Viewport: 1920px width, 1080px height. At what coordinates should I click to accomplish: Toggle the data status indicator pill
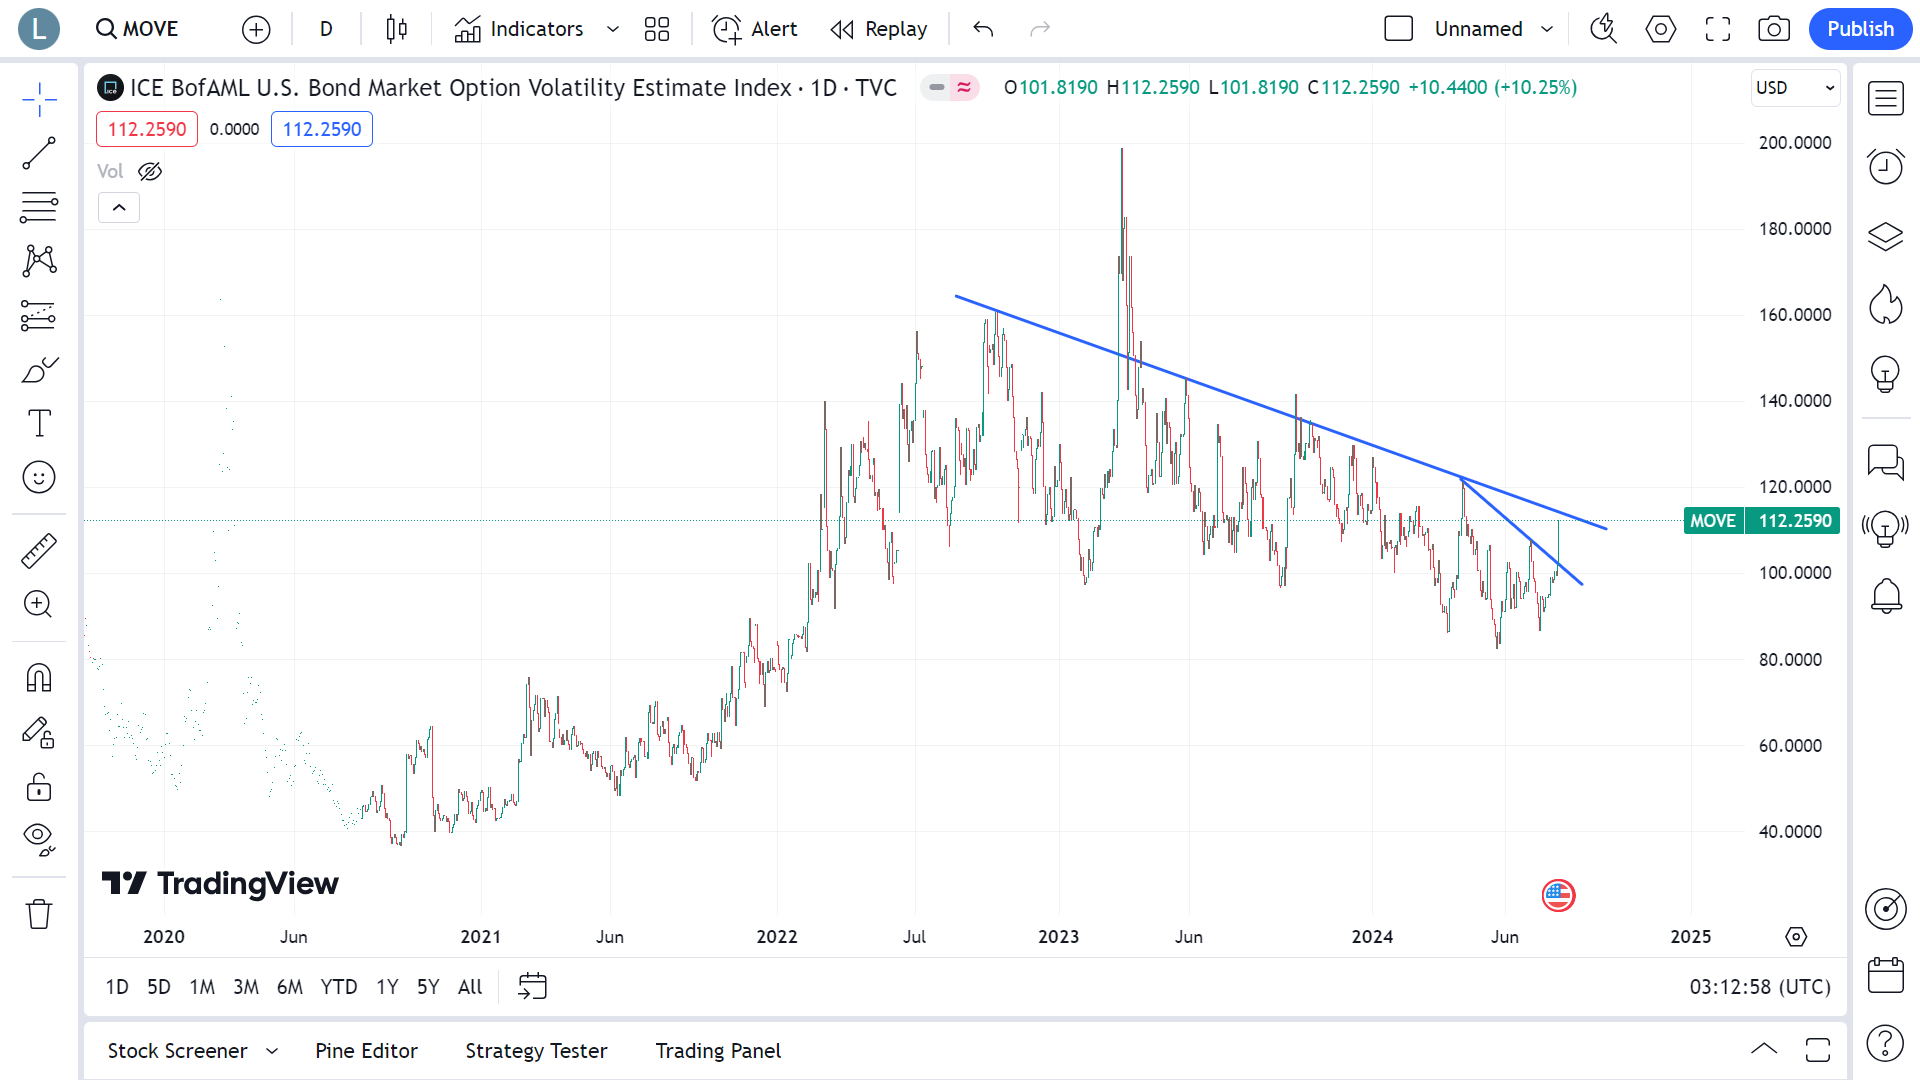pos(950,88)
